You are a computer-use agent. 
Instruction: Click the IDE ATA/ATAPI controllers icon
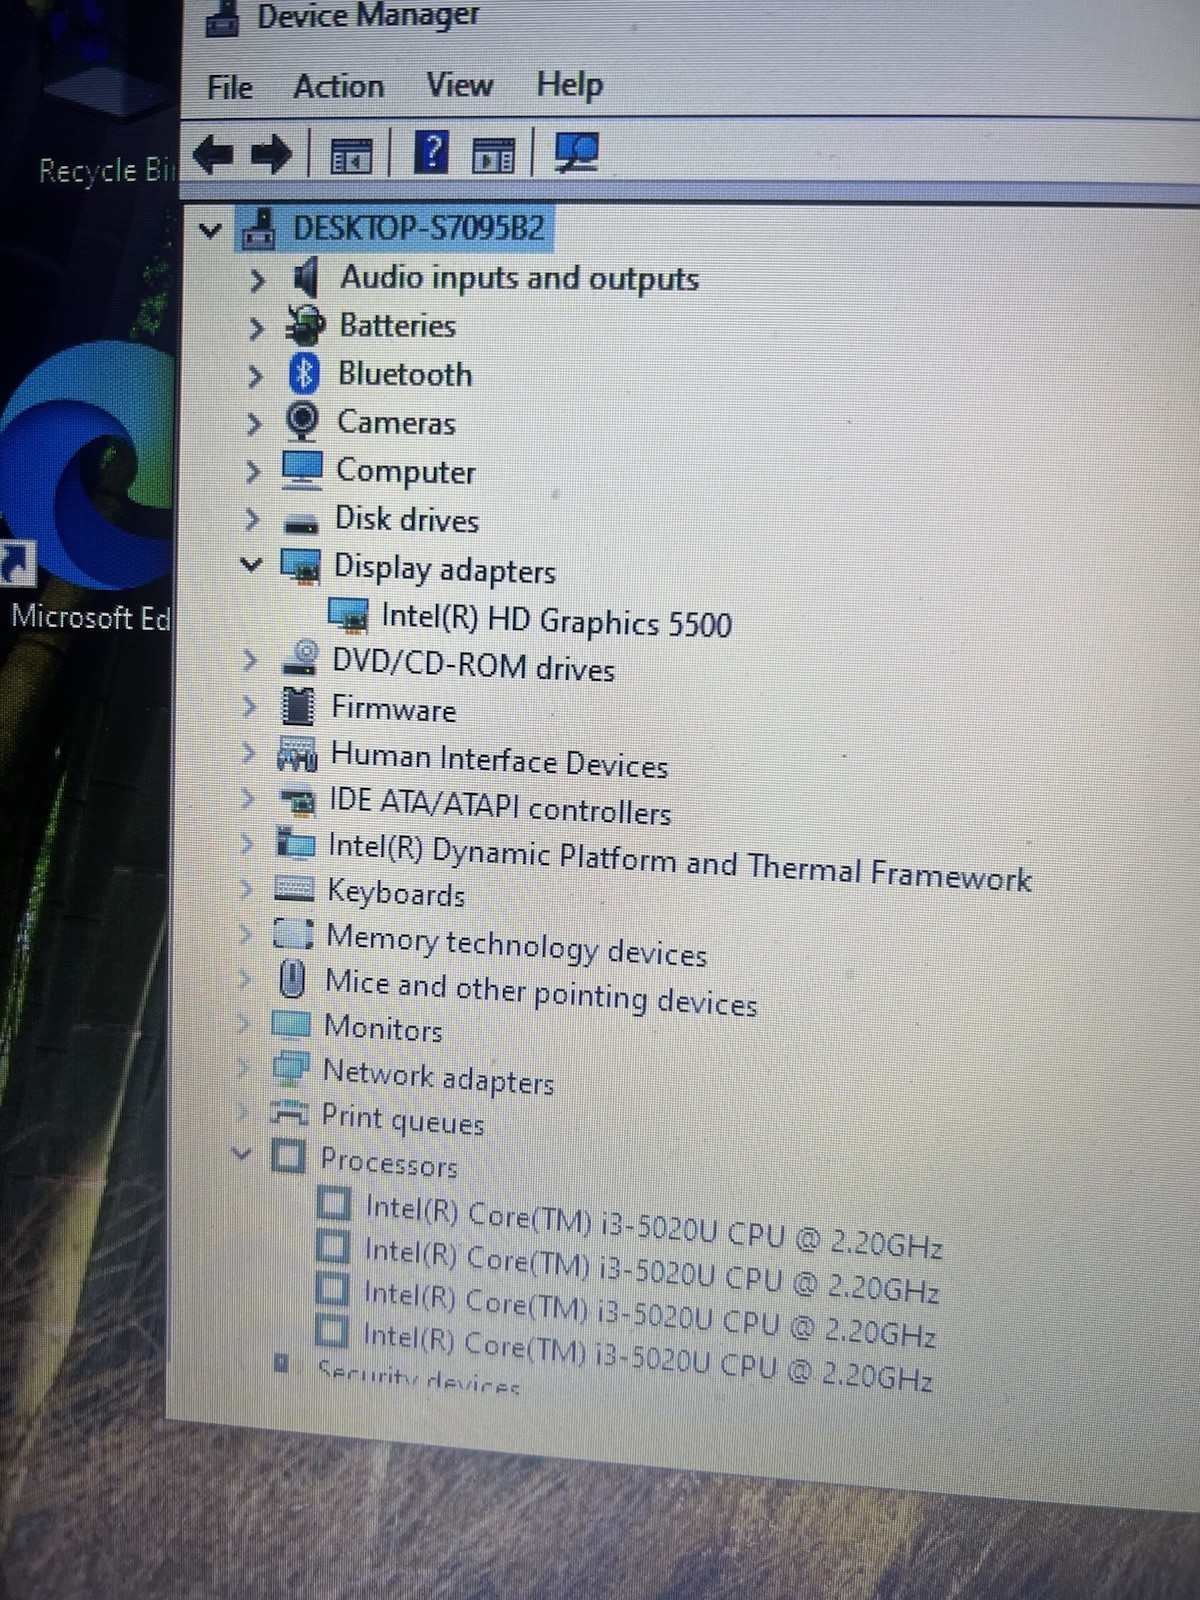(296, 800)
